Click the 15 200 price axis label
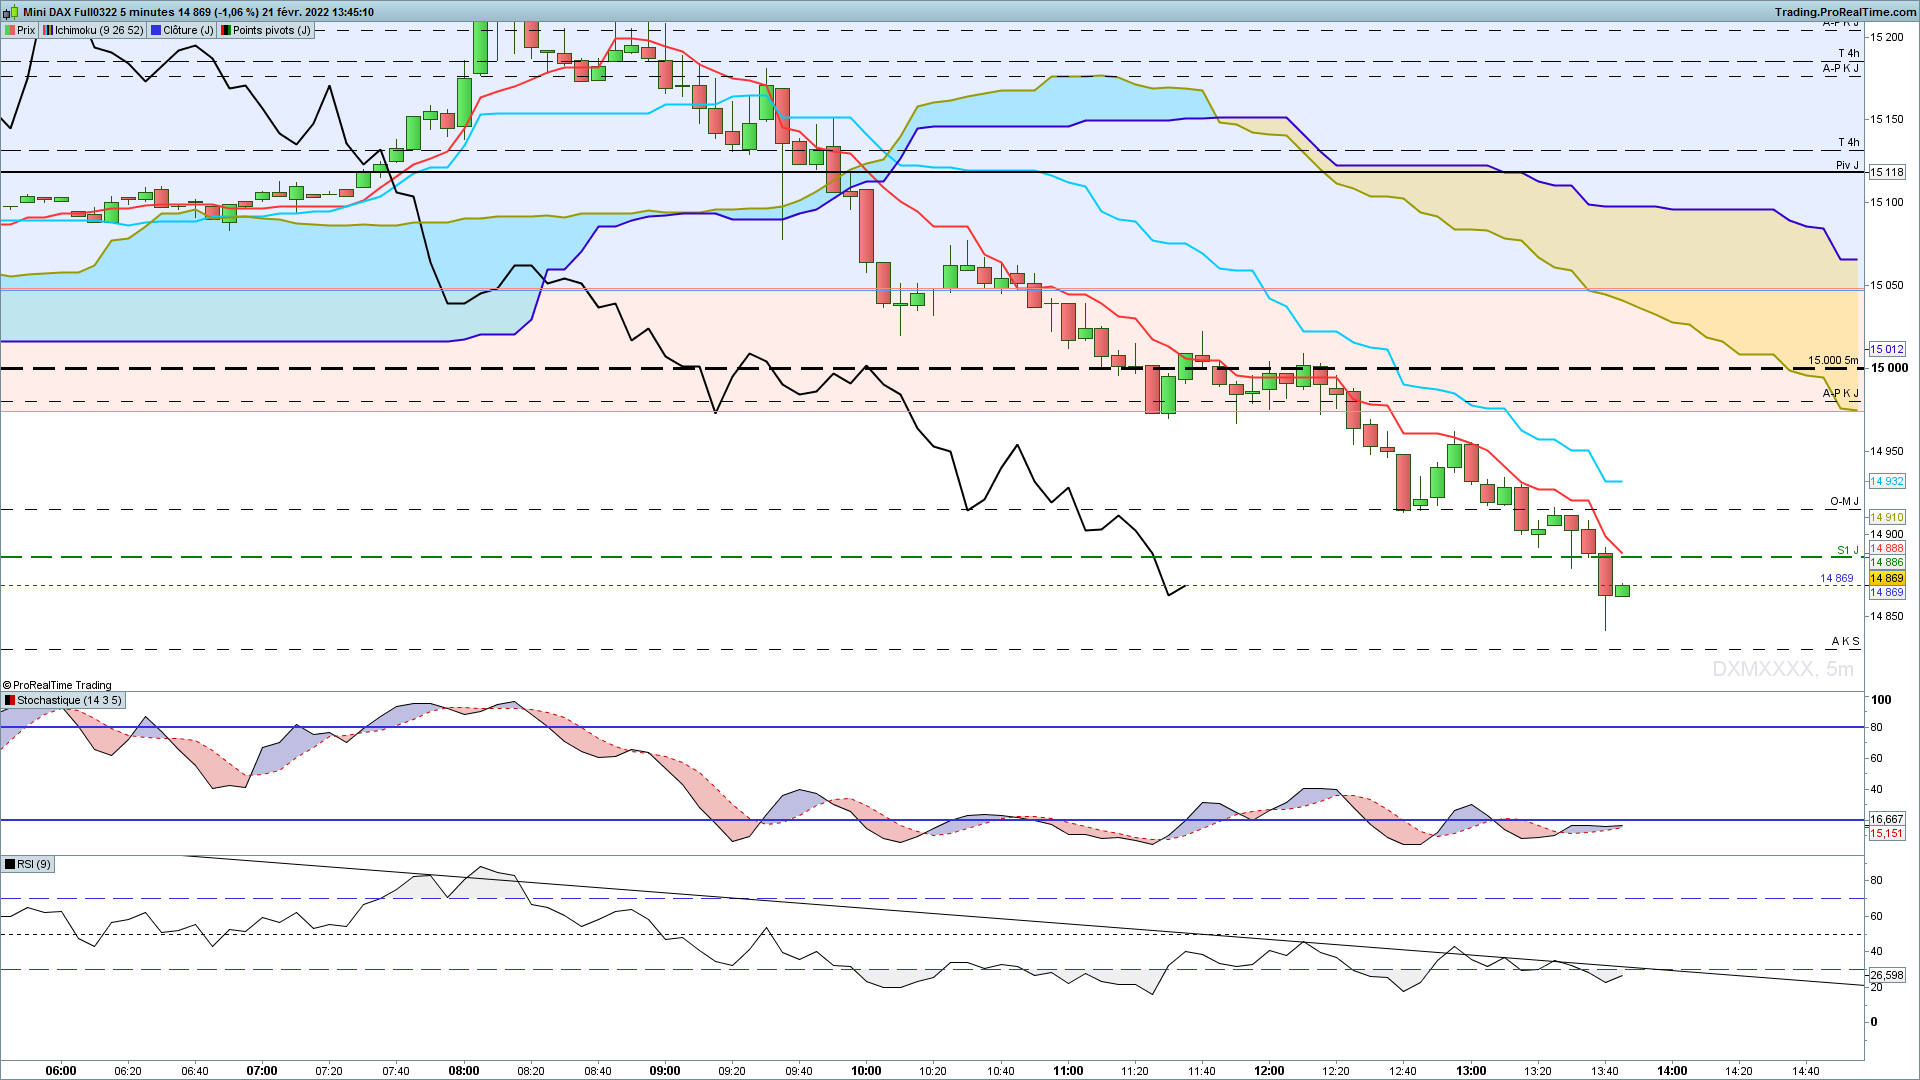 point(1887,37)
